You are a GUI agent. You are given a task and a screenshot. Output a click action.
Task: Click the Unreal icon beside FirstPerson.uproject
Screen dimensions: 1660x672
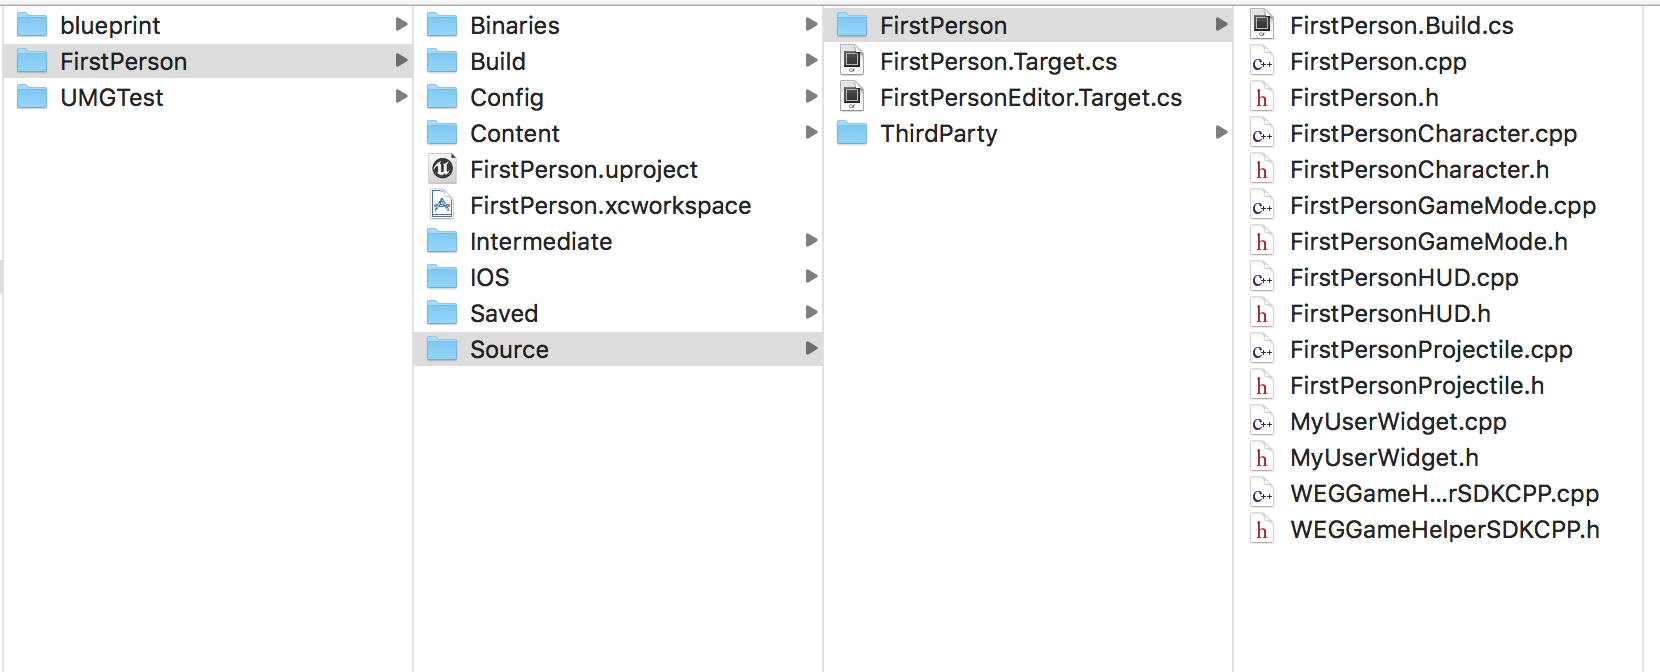click(x=442, y=169)
